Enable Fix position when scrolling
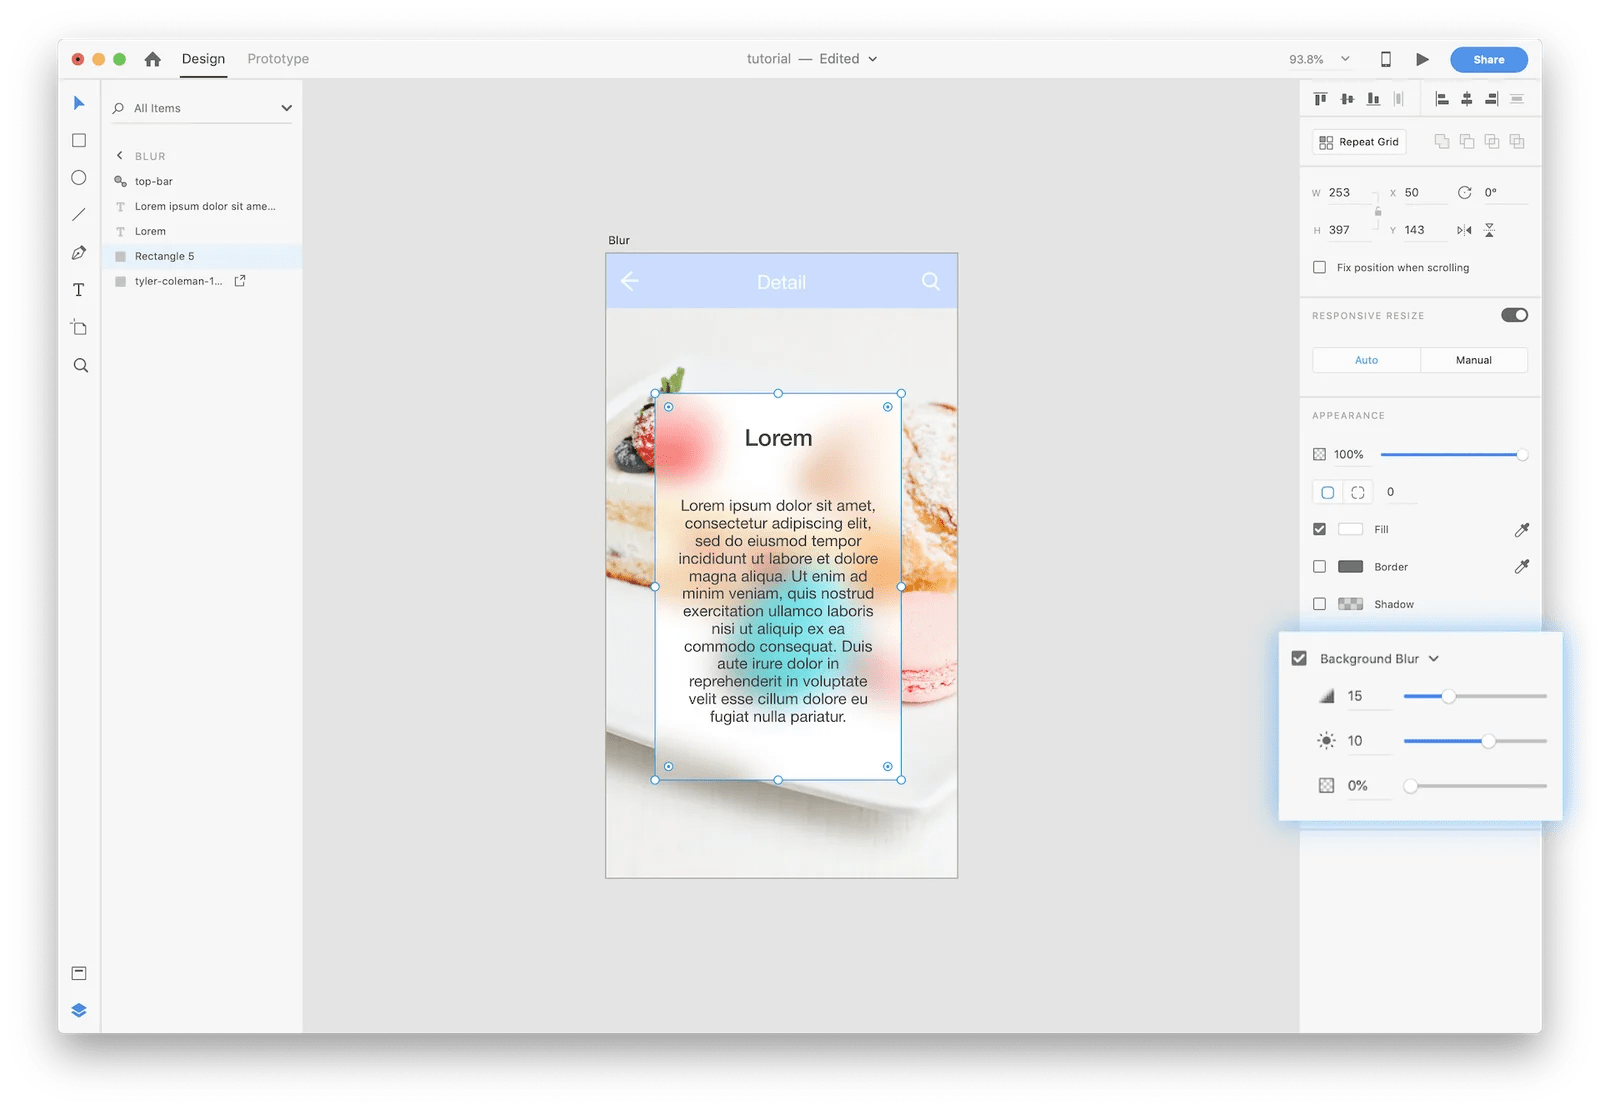 coord(1320,268)
